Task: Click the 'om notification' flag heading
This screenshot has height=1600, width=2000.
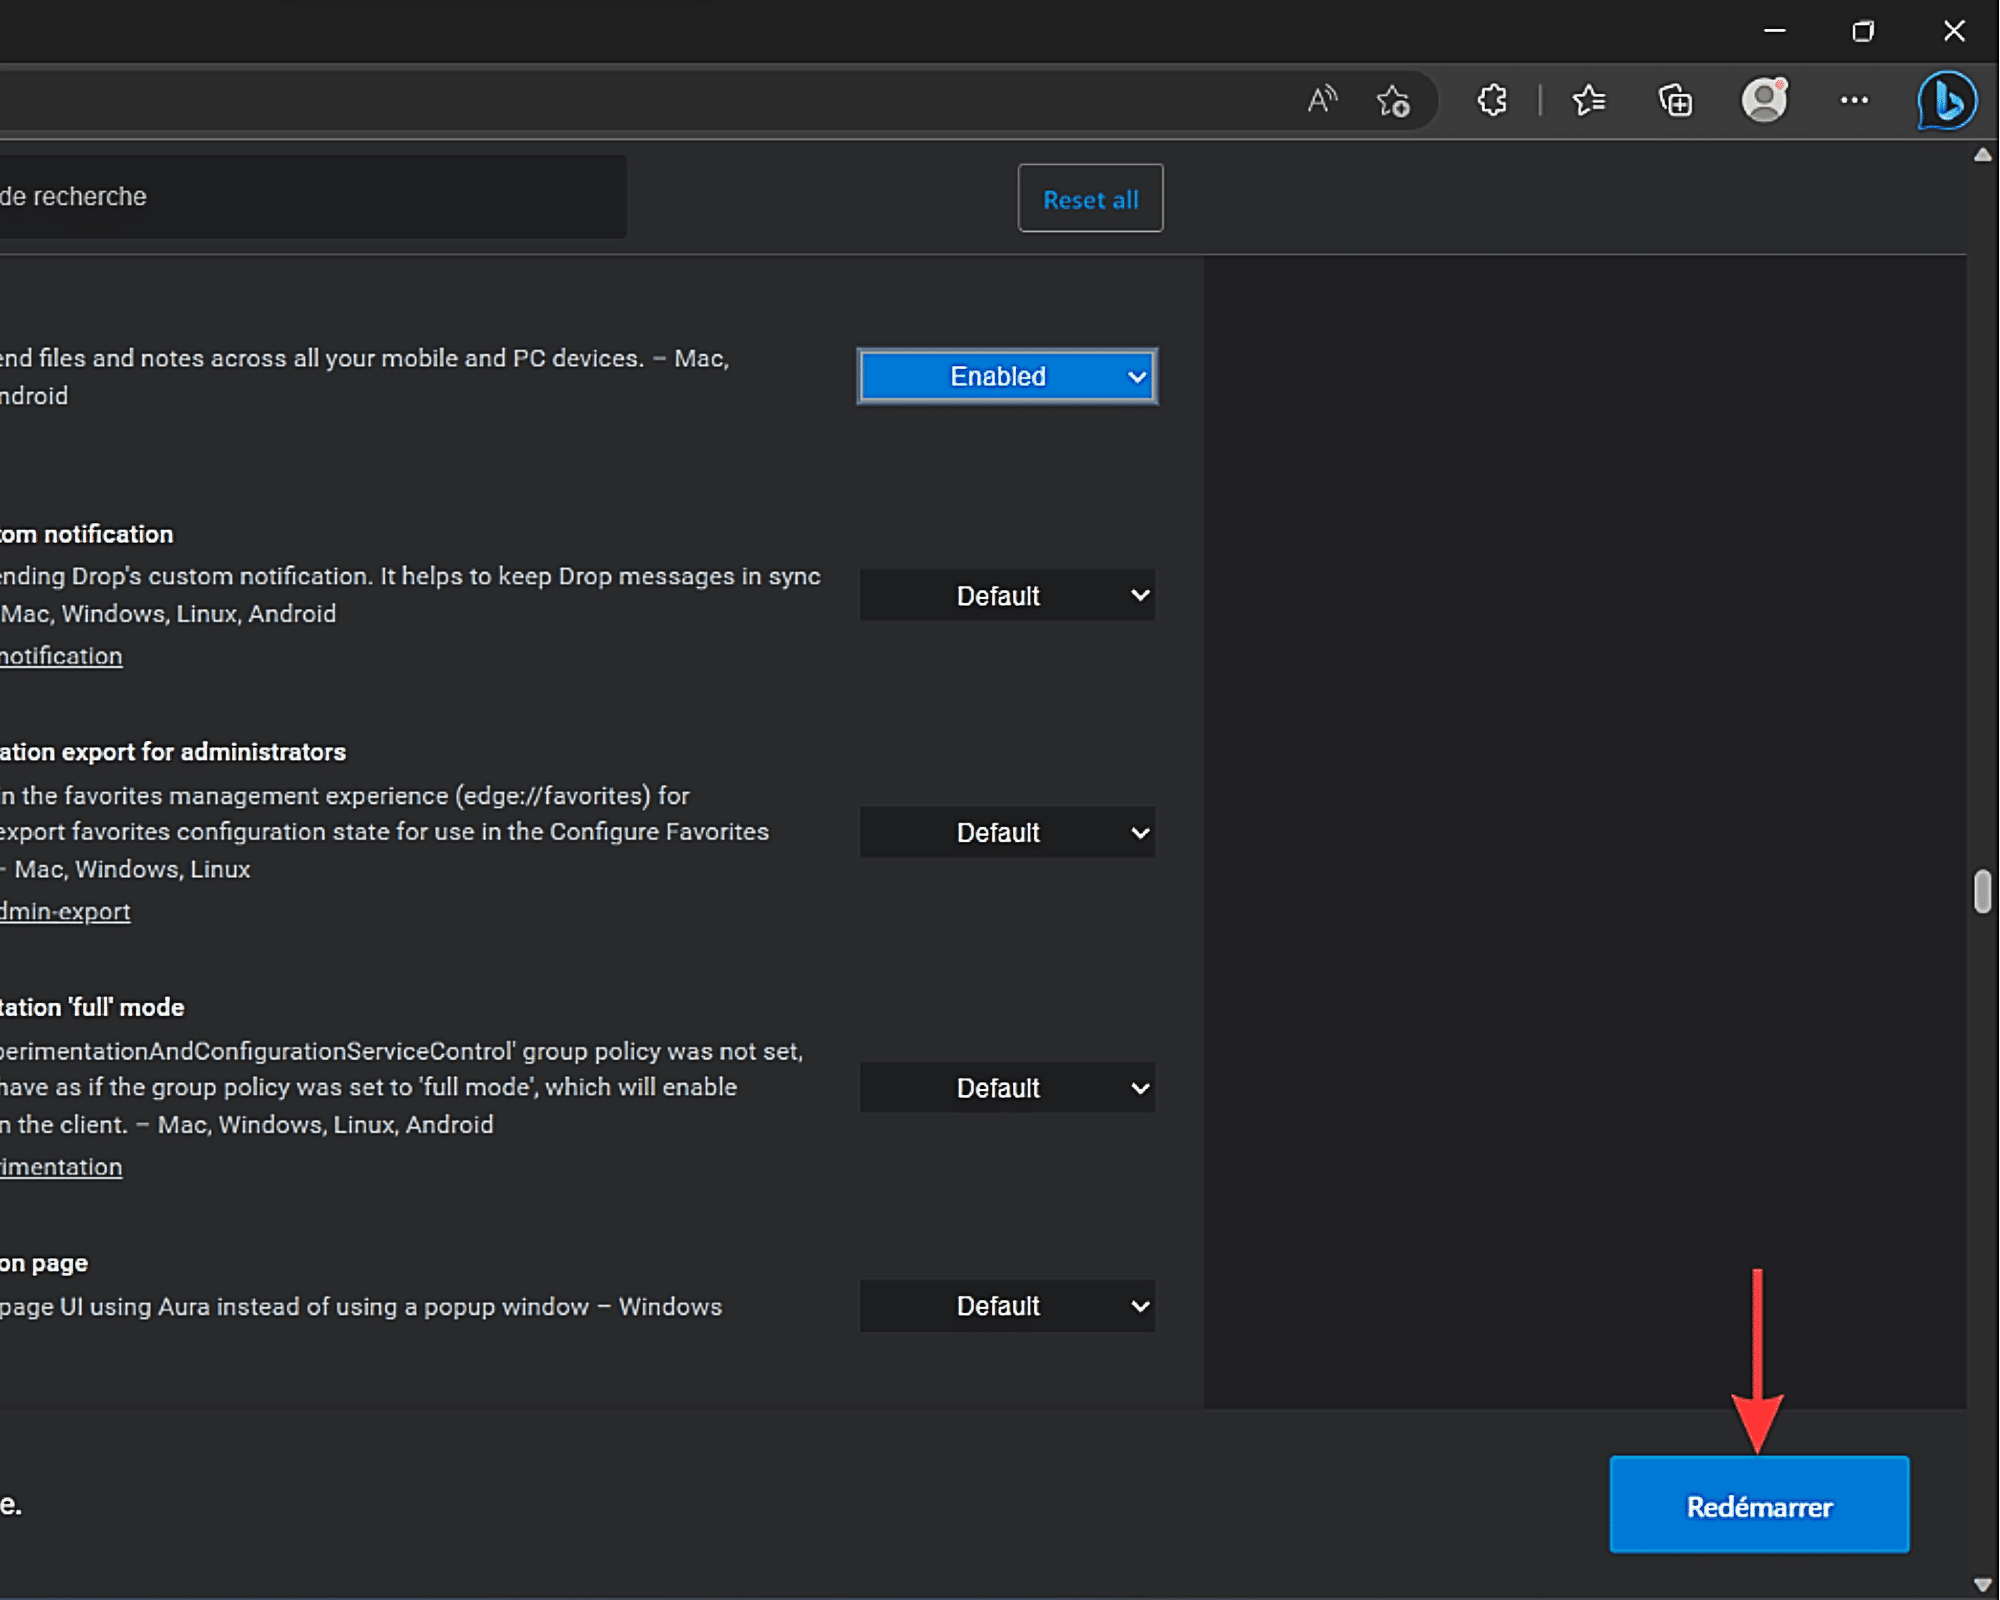Action: point(86,534)
